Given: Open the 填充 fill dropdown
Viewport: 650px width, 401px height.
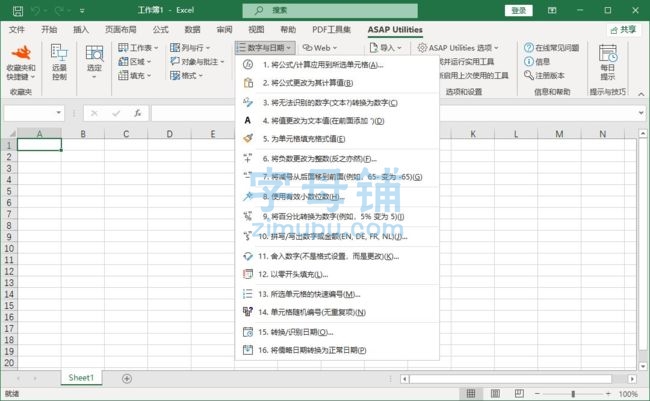Looking at the screenshot, I should coord(135,75).
